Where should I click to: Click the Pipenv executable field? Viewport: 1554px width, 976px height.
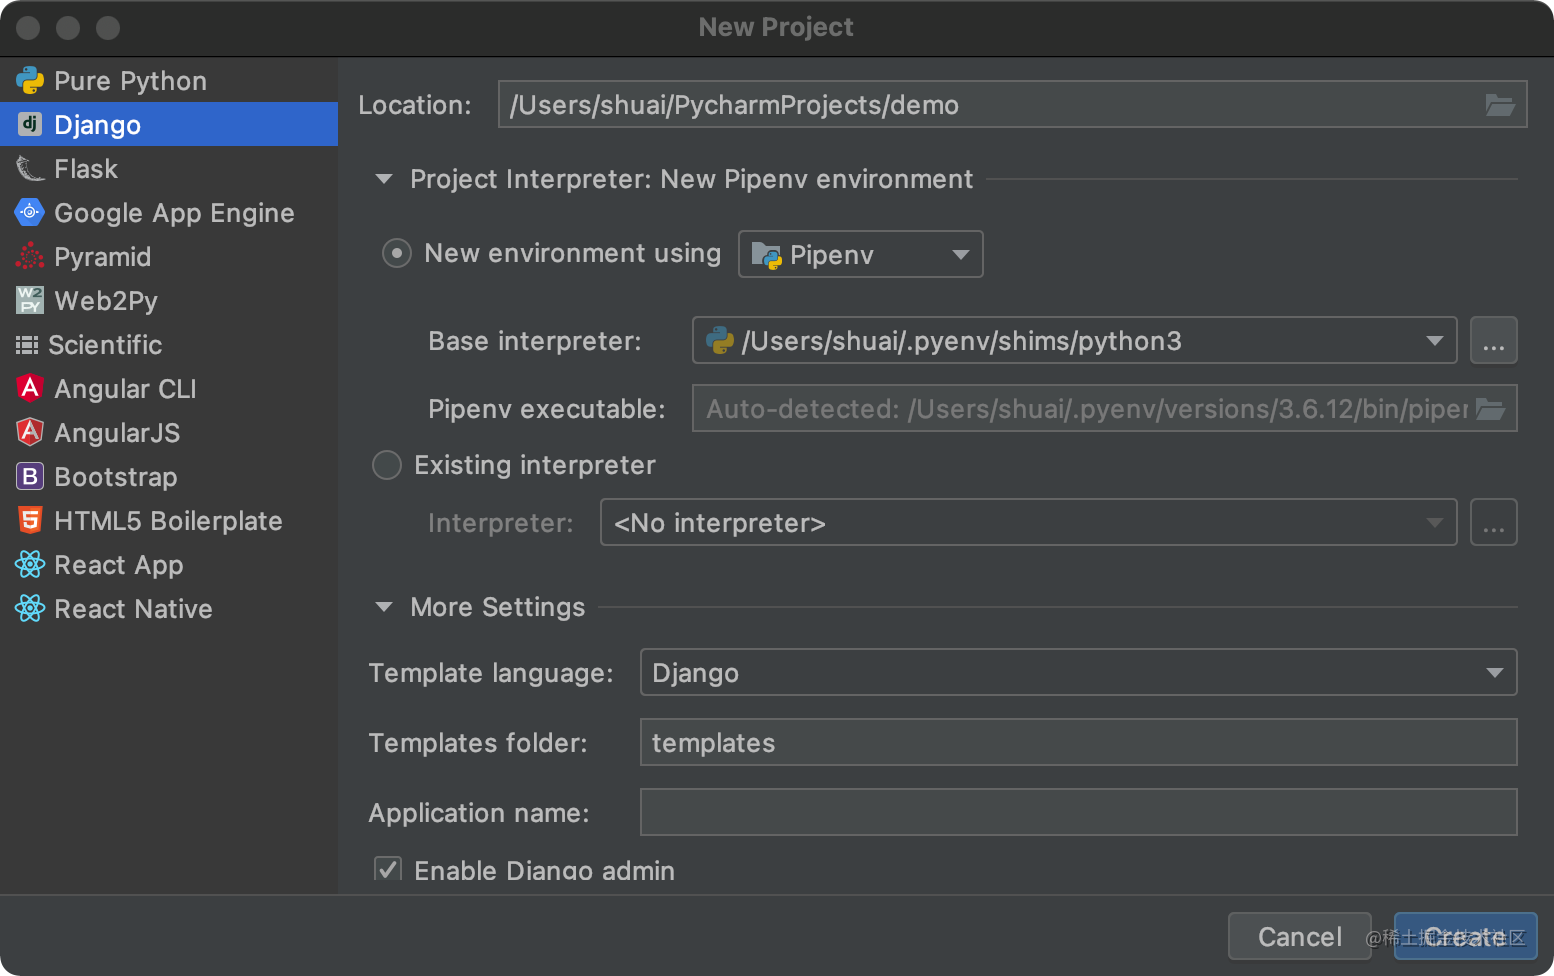[1104, 408]
